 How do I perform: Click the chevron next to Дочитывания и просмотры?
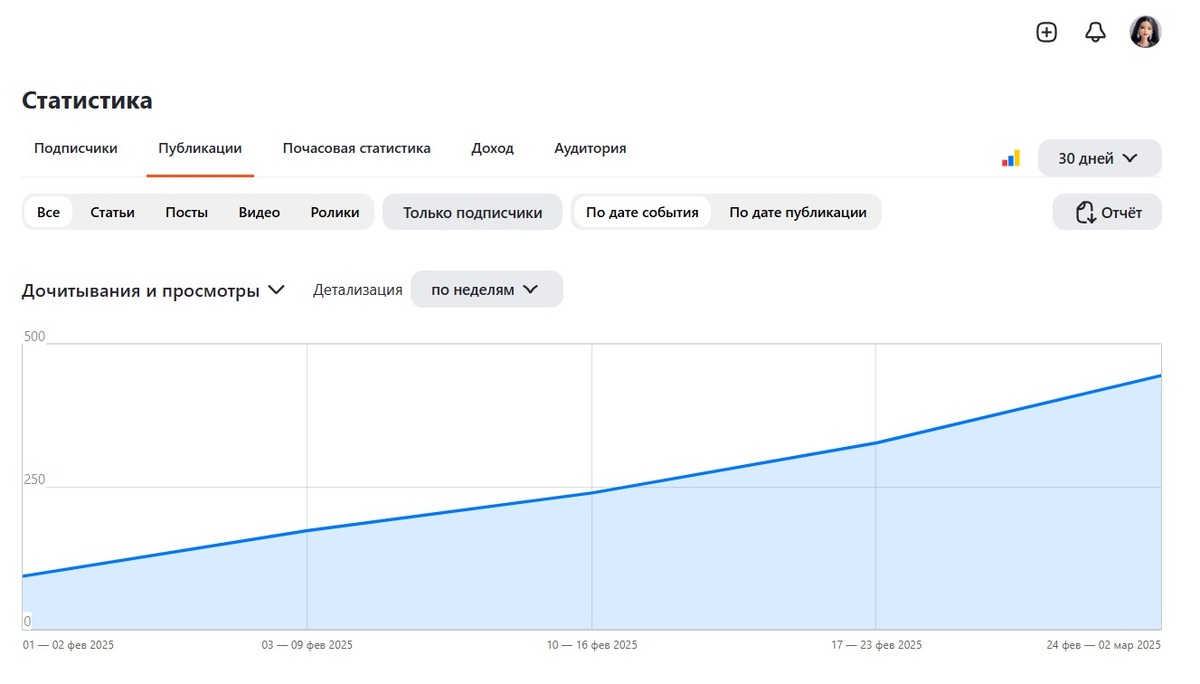click(x=276, y=290)
